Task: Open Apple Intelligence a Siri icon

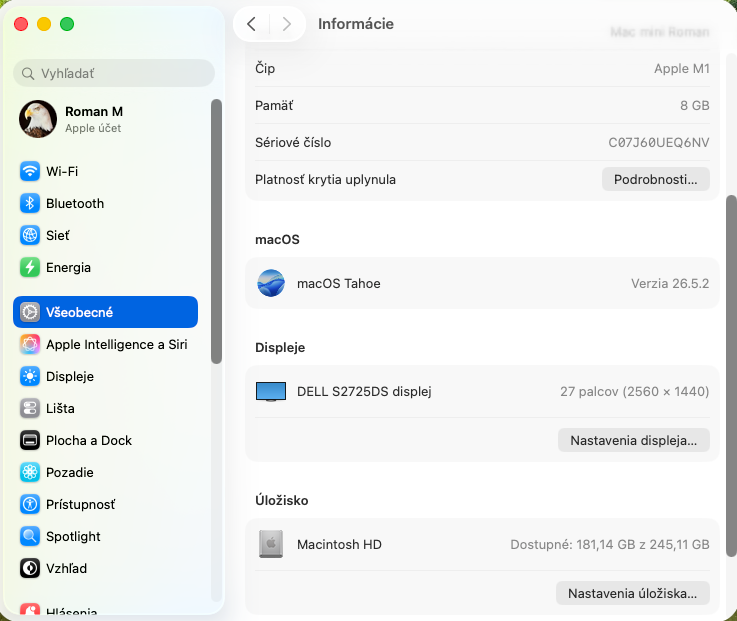Action: pyautogui.click(x=30, y=344)
